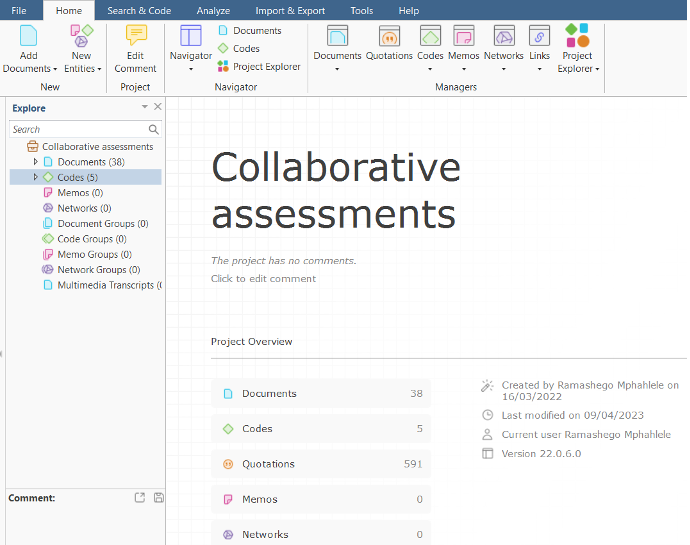690x545 pixels.
Task: Click 'Click to edit comment' link
Action: point(263,279)
